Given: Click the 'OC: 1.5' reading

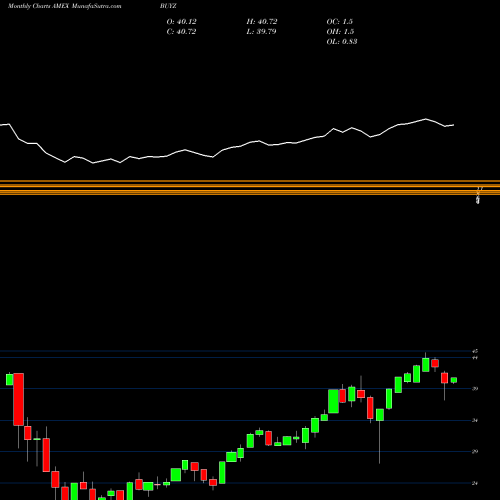Looking at the screenshot, I should point(340,22).
